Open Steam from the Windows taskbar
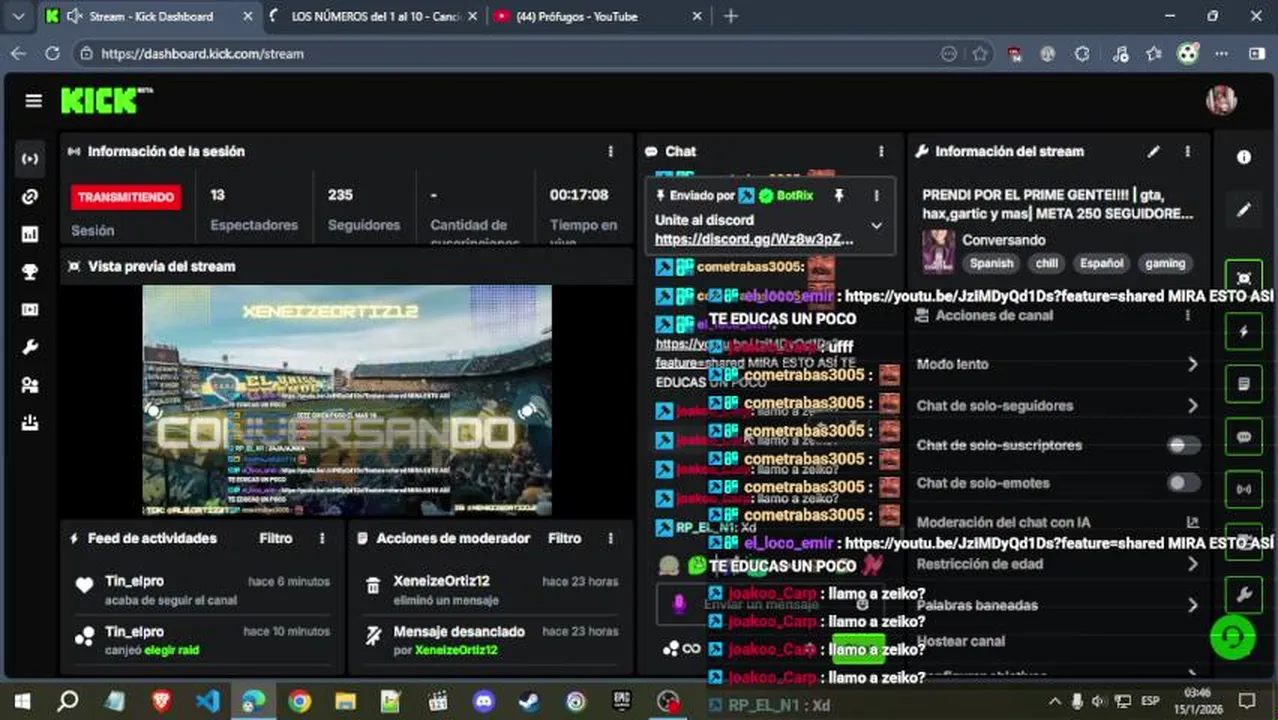Viewport: 1278px width, 720px height. coord(529,701)
